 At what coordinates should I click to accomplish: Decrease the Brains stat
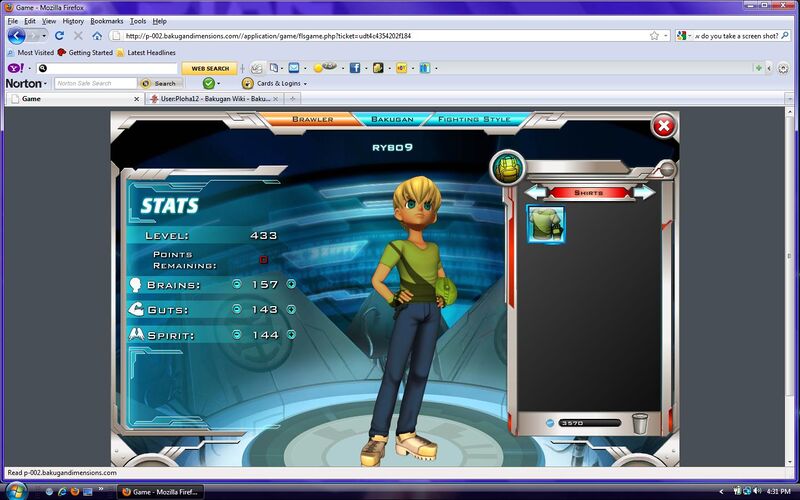pyautogui.click(x=236, y=284)
